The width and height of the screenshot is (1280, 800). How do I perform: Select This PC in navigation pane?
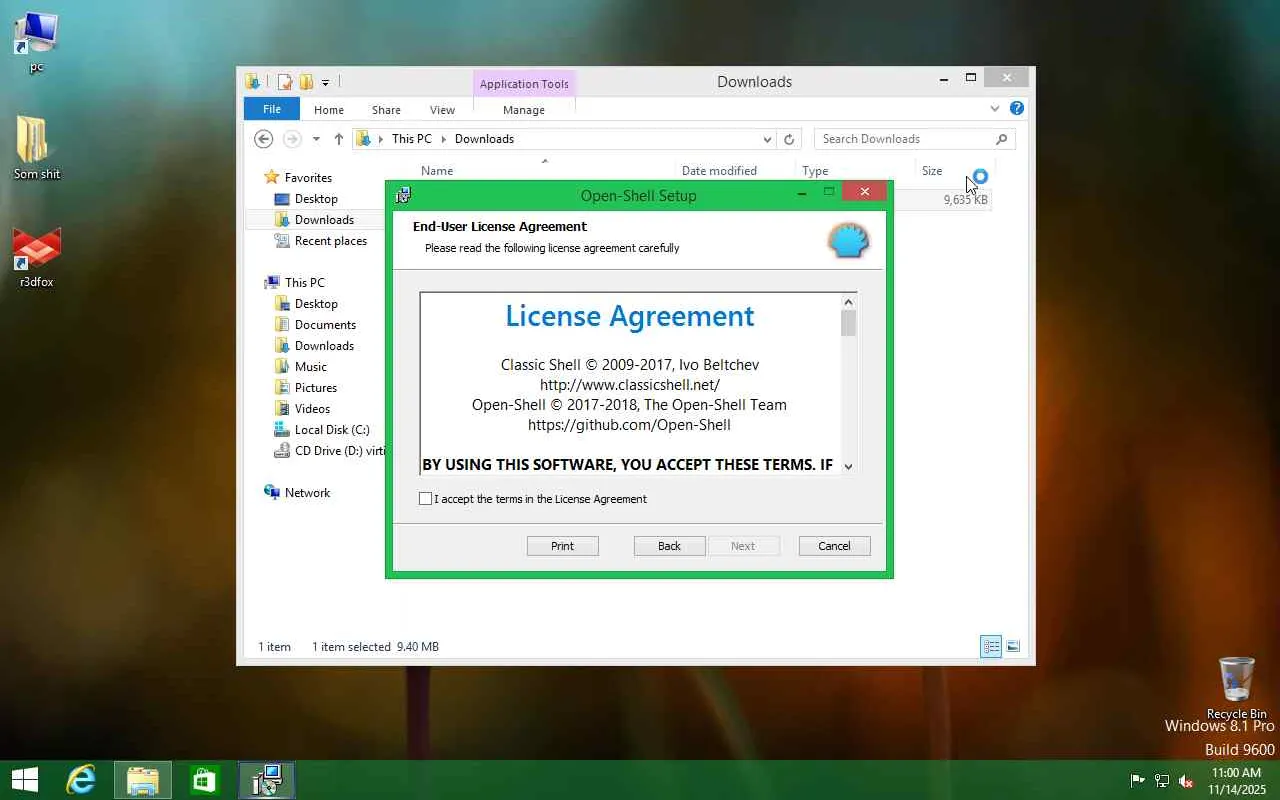tap(304, 283)
